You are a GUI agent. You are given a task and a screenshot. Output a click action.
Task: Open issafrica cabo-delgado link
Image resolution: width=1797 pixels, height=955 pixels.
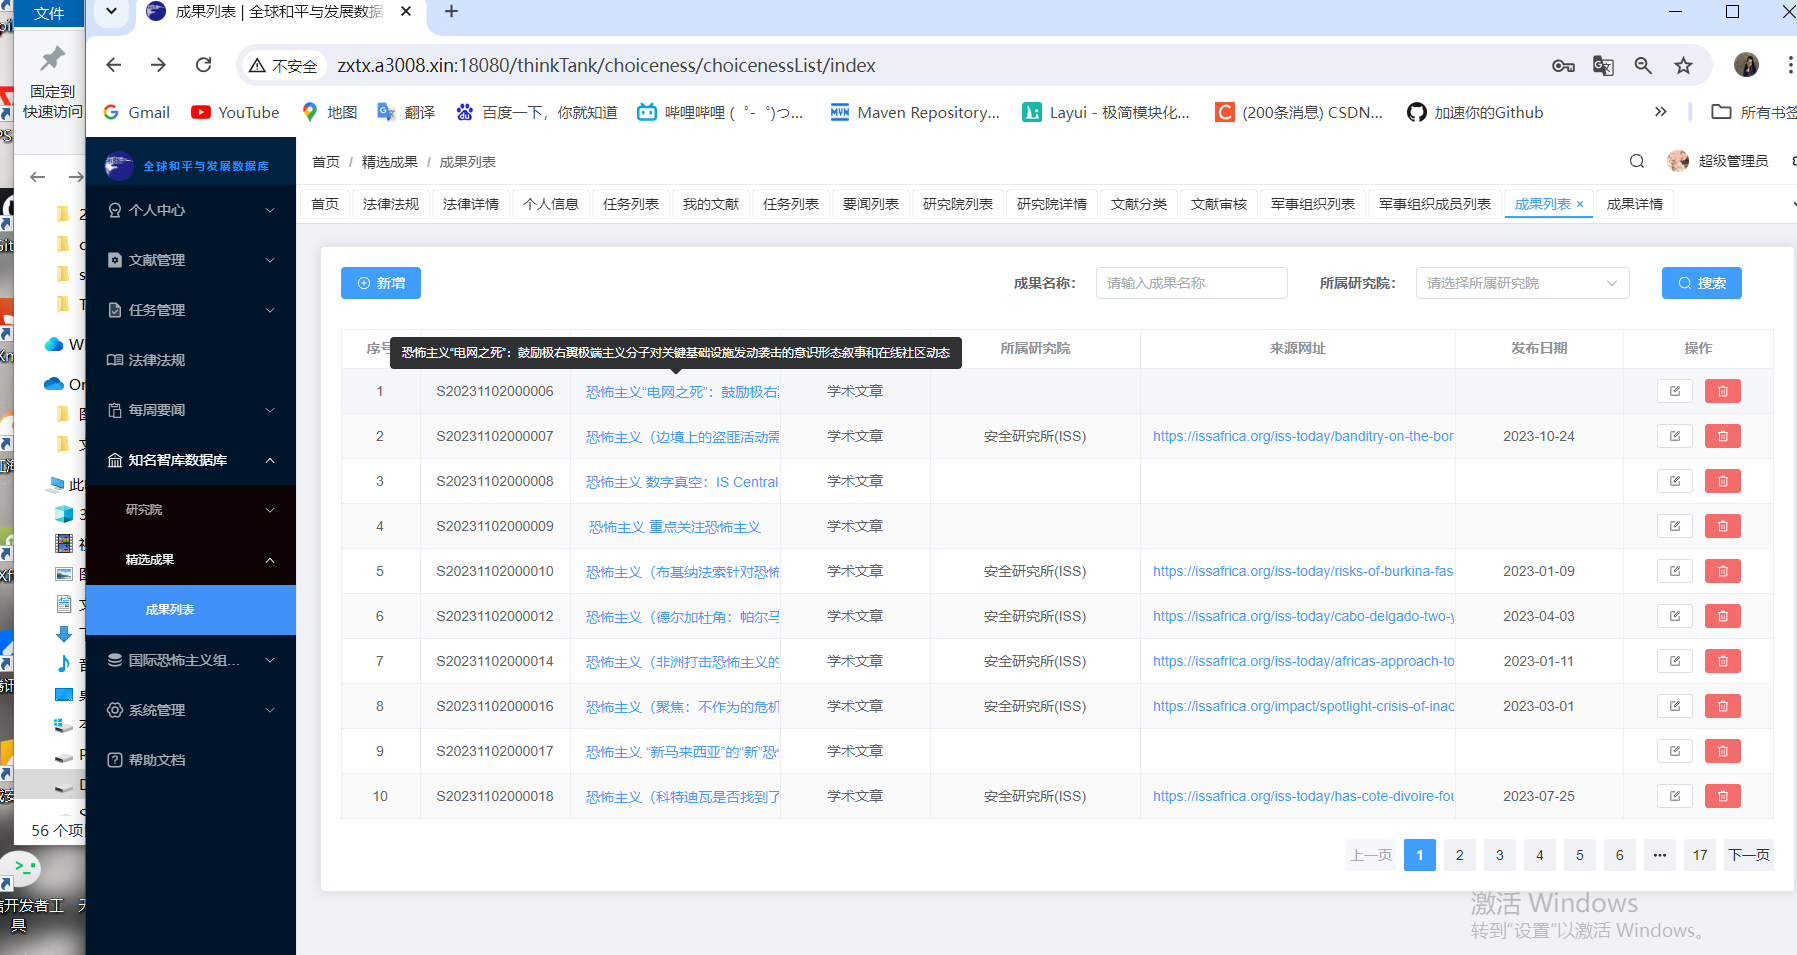[1303, 616]
